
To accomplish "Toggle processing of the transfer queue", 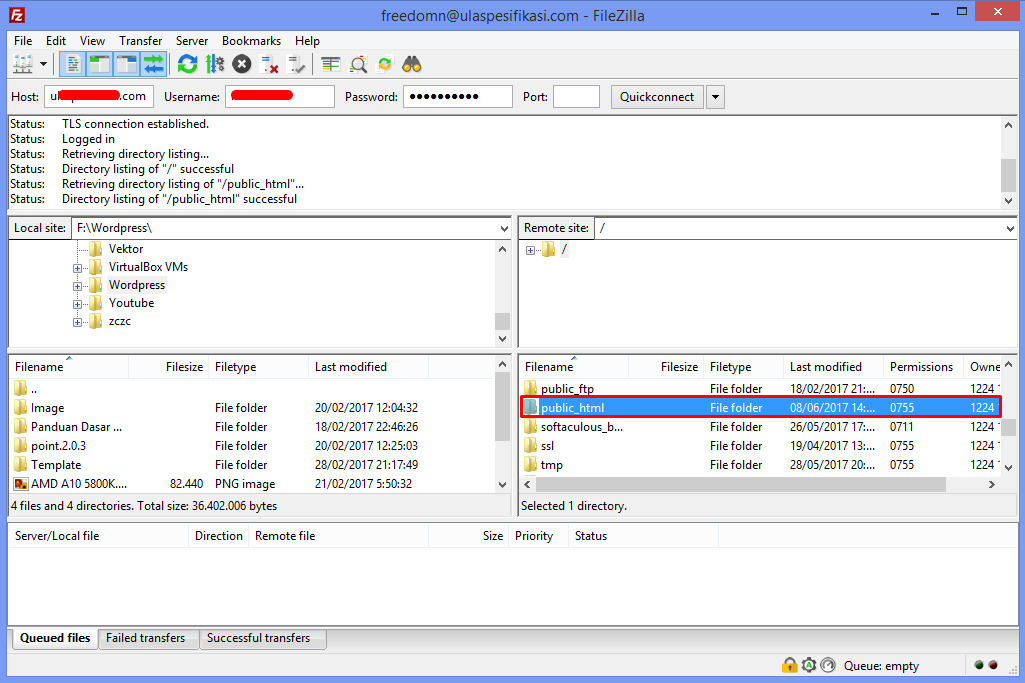I will [214, 64].
